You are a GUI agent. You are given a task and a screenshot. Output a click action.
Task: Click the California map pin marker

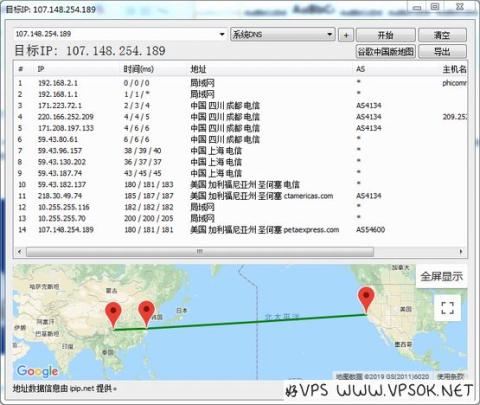pyautogui.click(x=366, y=300)
